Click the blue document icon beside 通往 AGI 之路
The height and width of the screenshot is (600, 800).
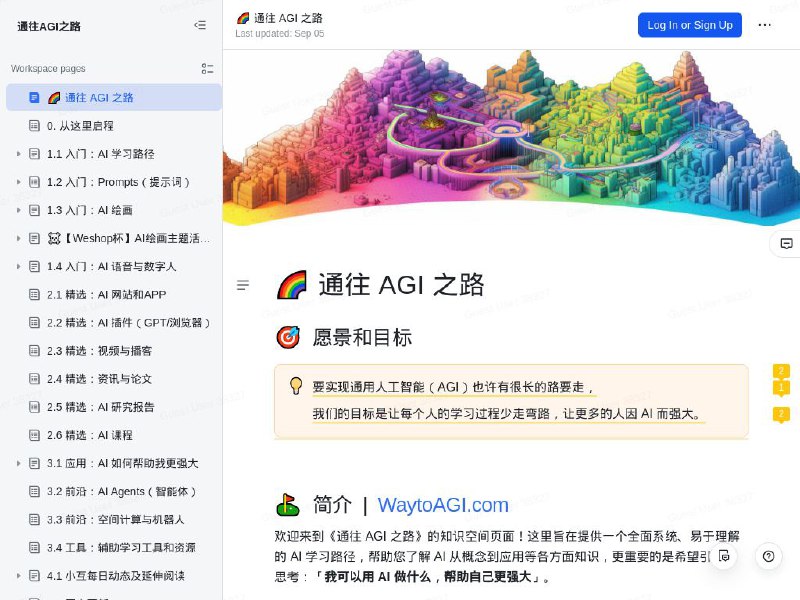(33, 97)
